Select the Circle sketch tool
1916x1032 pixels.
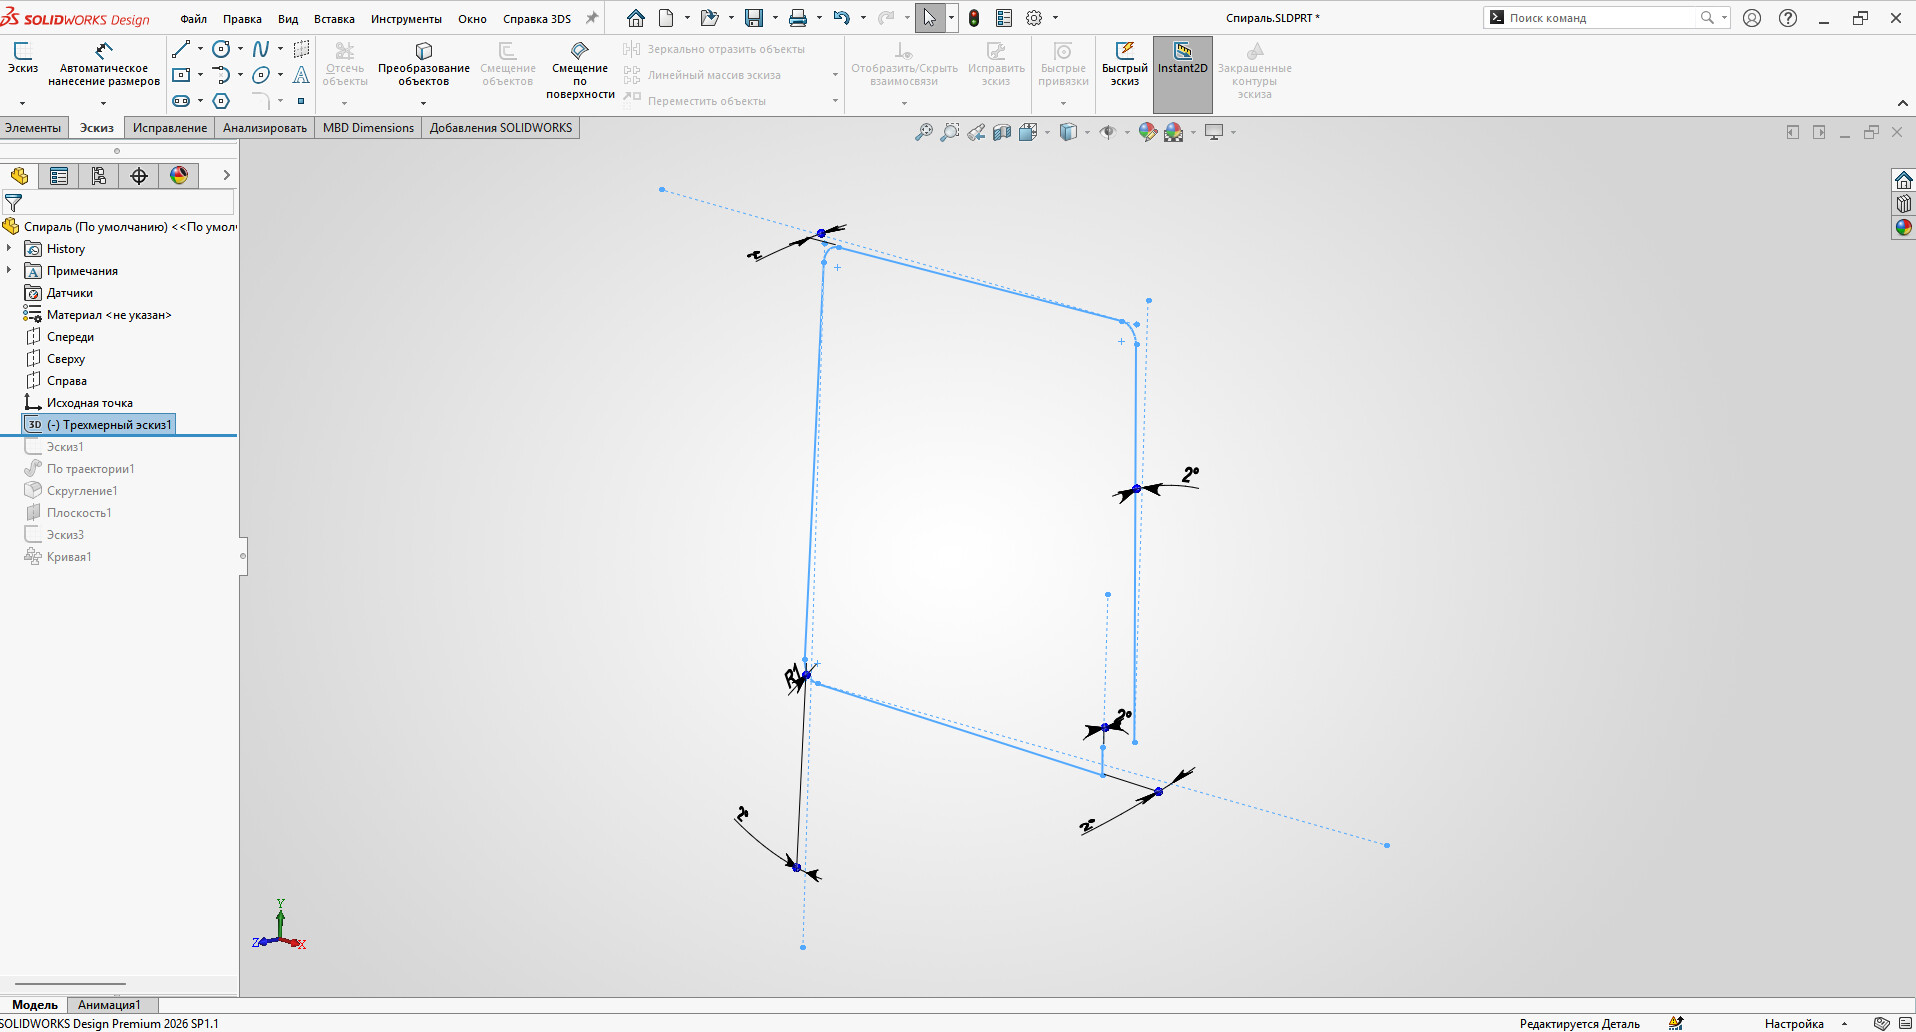click(x=221, y=49)
